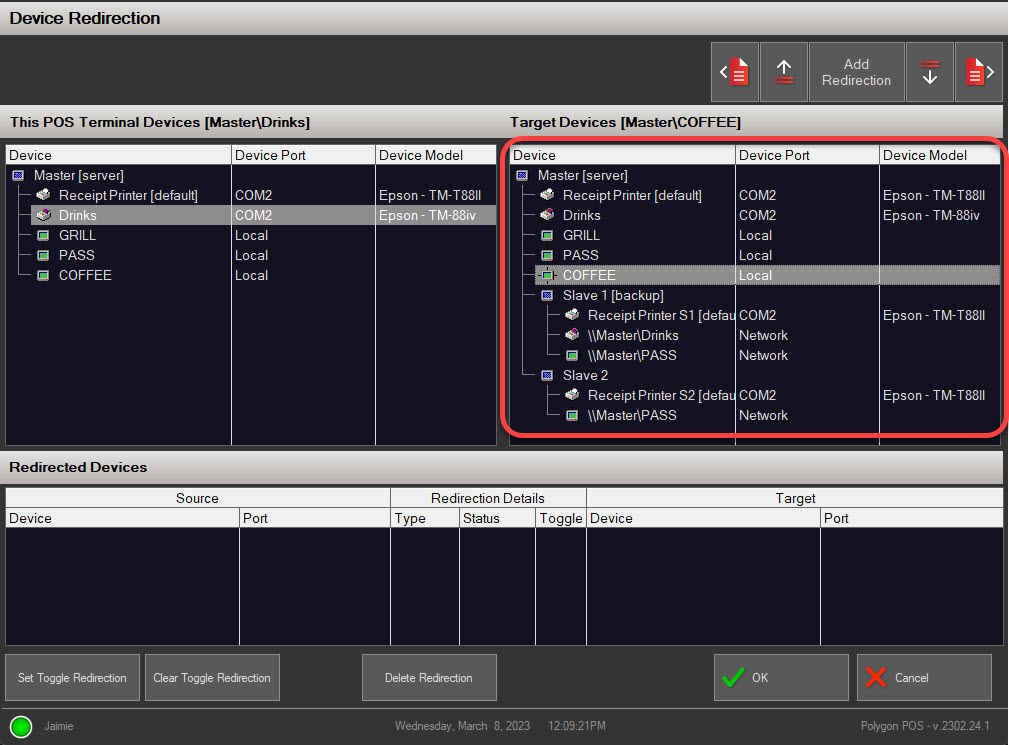Click Clear Toggle Redirection

211,677
